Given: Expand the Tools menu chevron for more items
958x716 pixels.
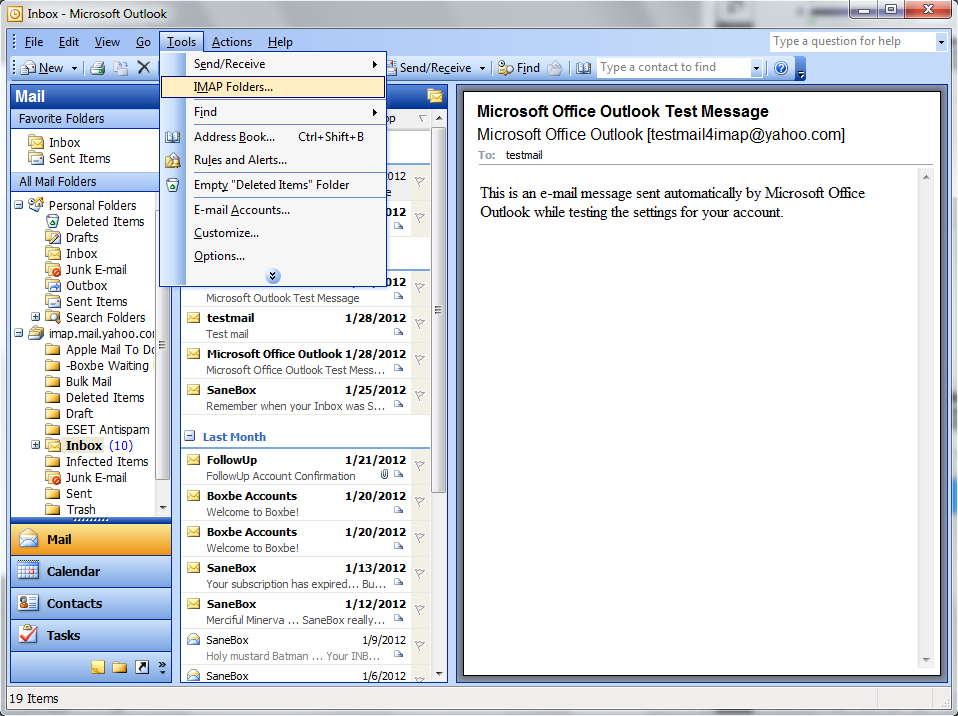Looking at the screenshot, I should (x=273, y=276).
